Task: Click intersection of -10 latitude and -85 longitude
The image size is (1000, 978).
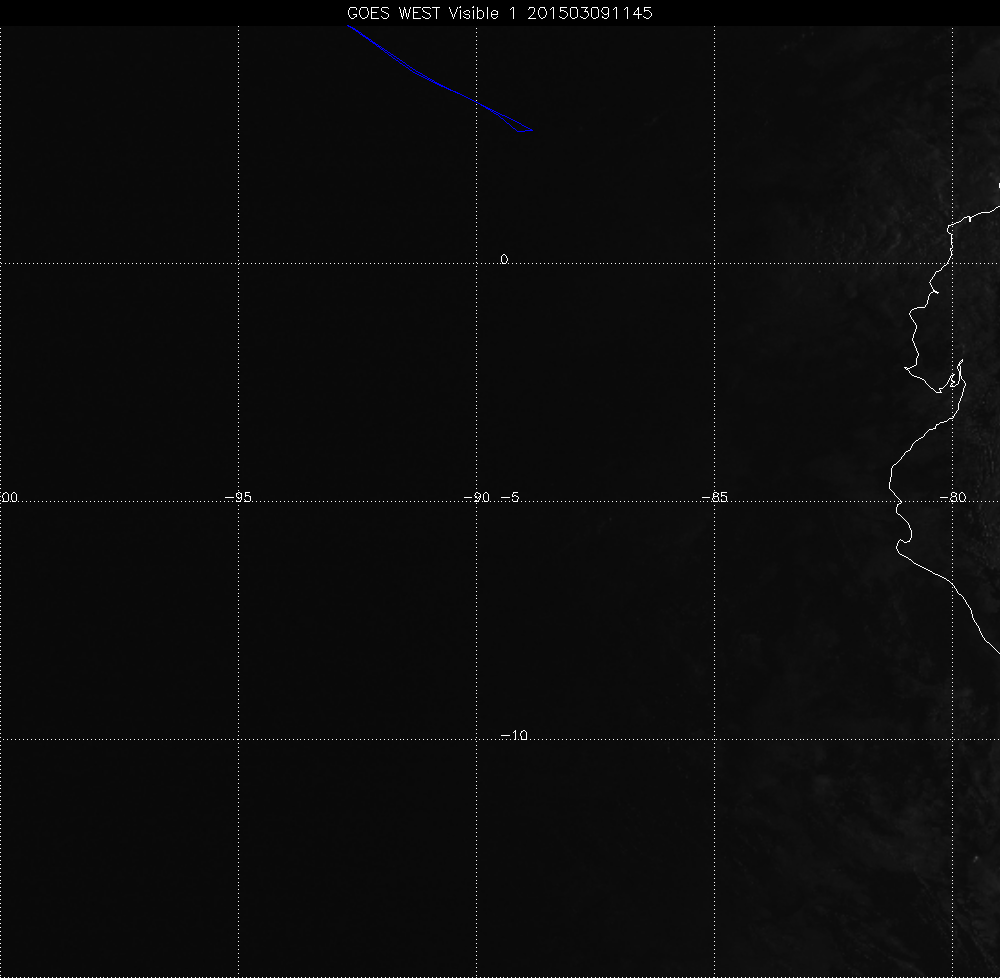Action: (715, 740)
